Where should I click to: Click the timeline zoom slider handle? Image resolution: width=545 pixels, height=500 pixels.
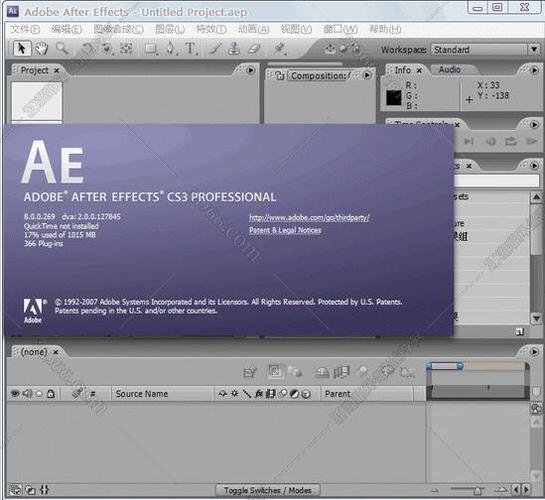click(478, 490)
